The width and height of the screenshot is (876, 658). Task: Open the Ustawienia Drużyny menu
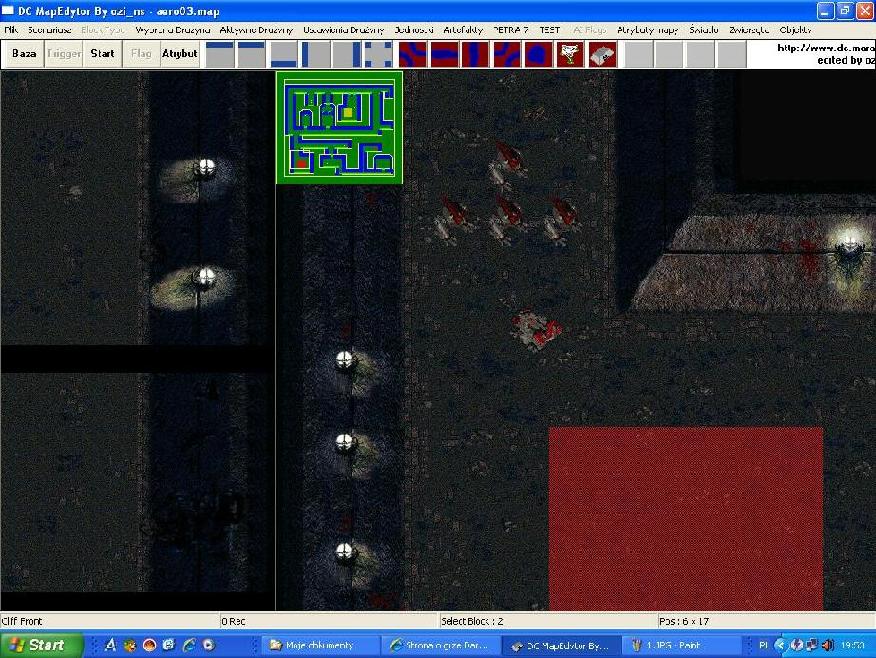(344, 30)
